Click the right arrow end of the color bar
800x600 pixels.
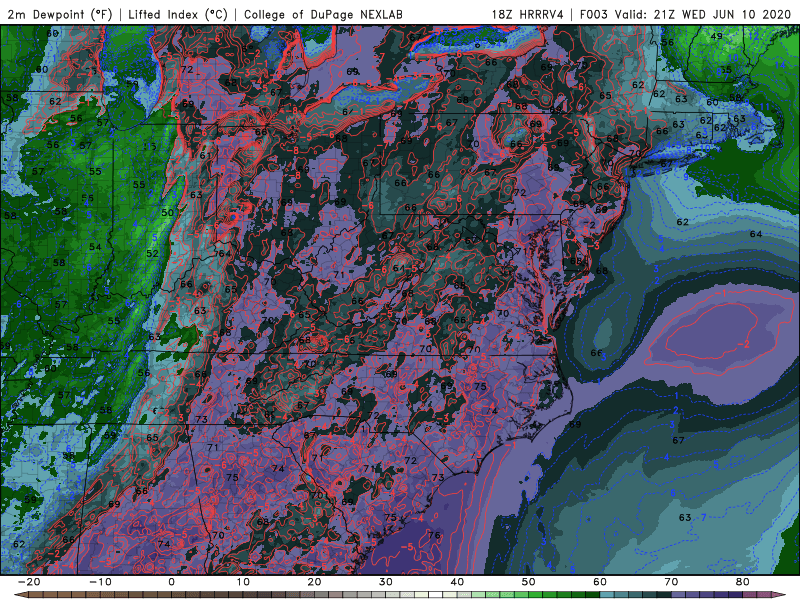(x=781, y=595)
